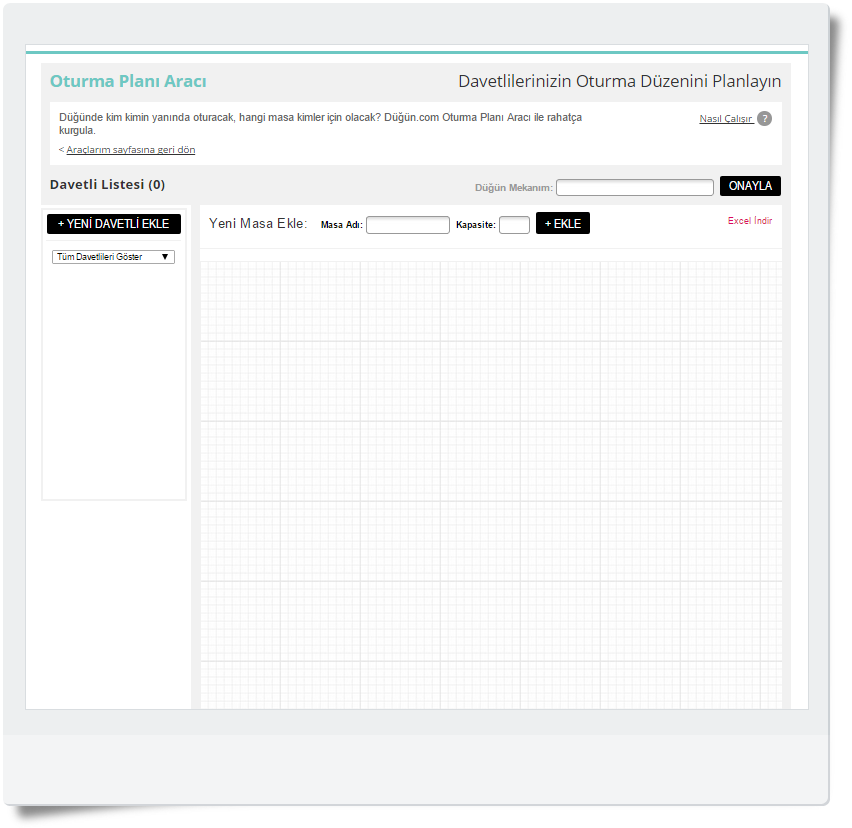Click the Oturma Planı Aracı heading
This screenshot has height=828, width=852.
point(128,81)
